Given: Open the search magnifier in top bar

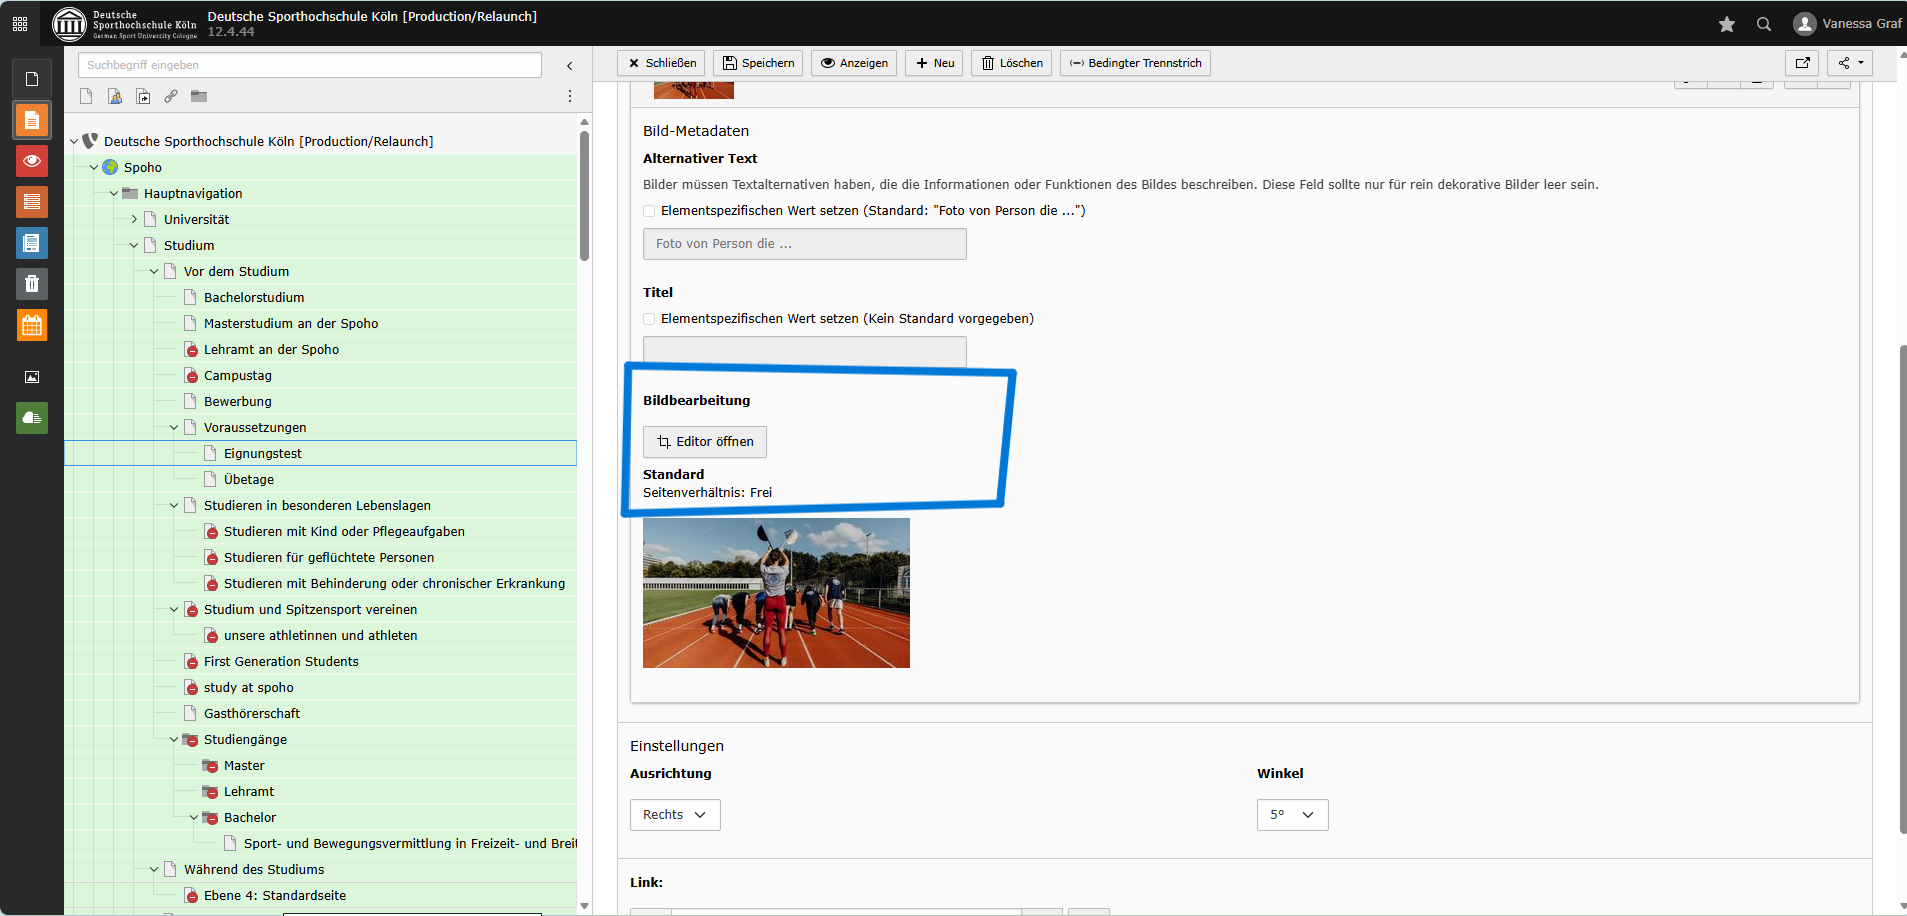Looking at the screenshot, I should tap(1763, 24).
